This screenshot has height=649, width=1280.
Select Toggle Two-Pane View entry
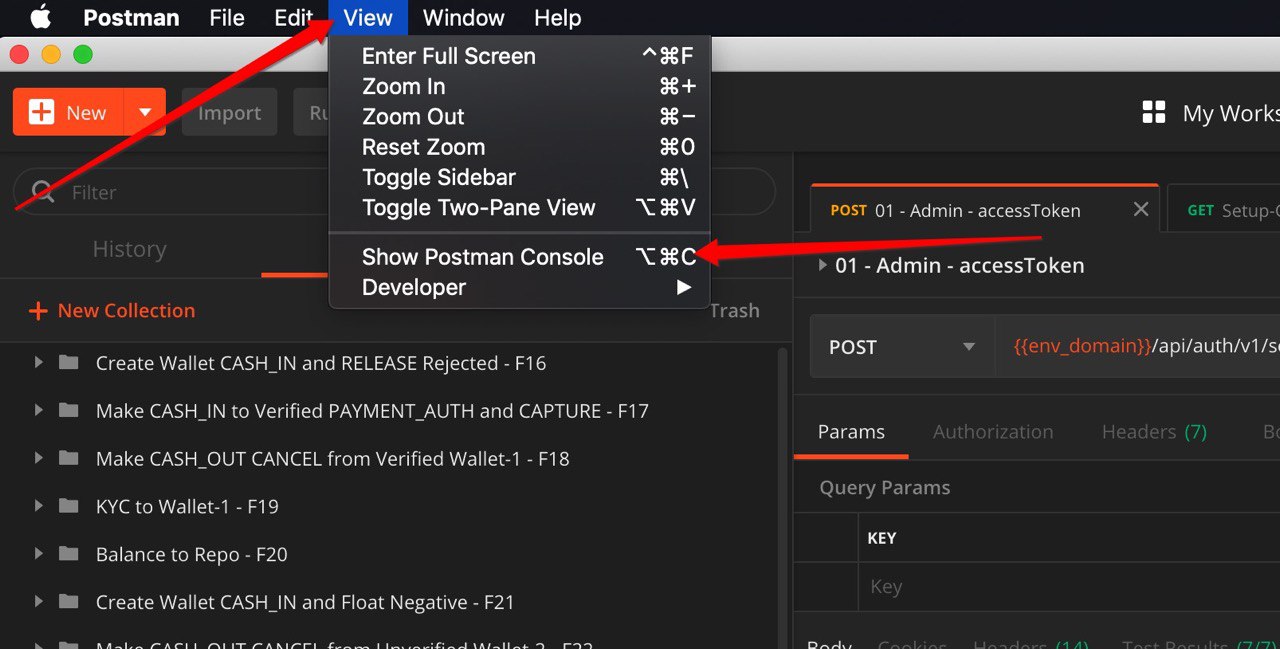coord(519,207)
